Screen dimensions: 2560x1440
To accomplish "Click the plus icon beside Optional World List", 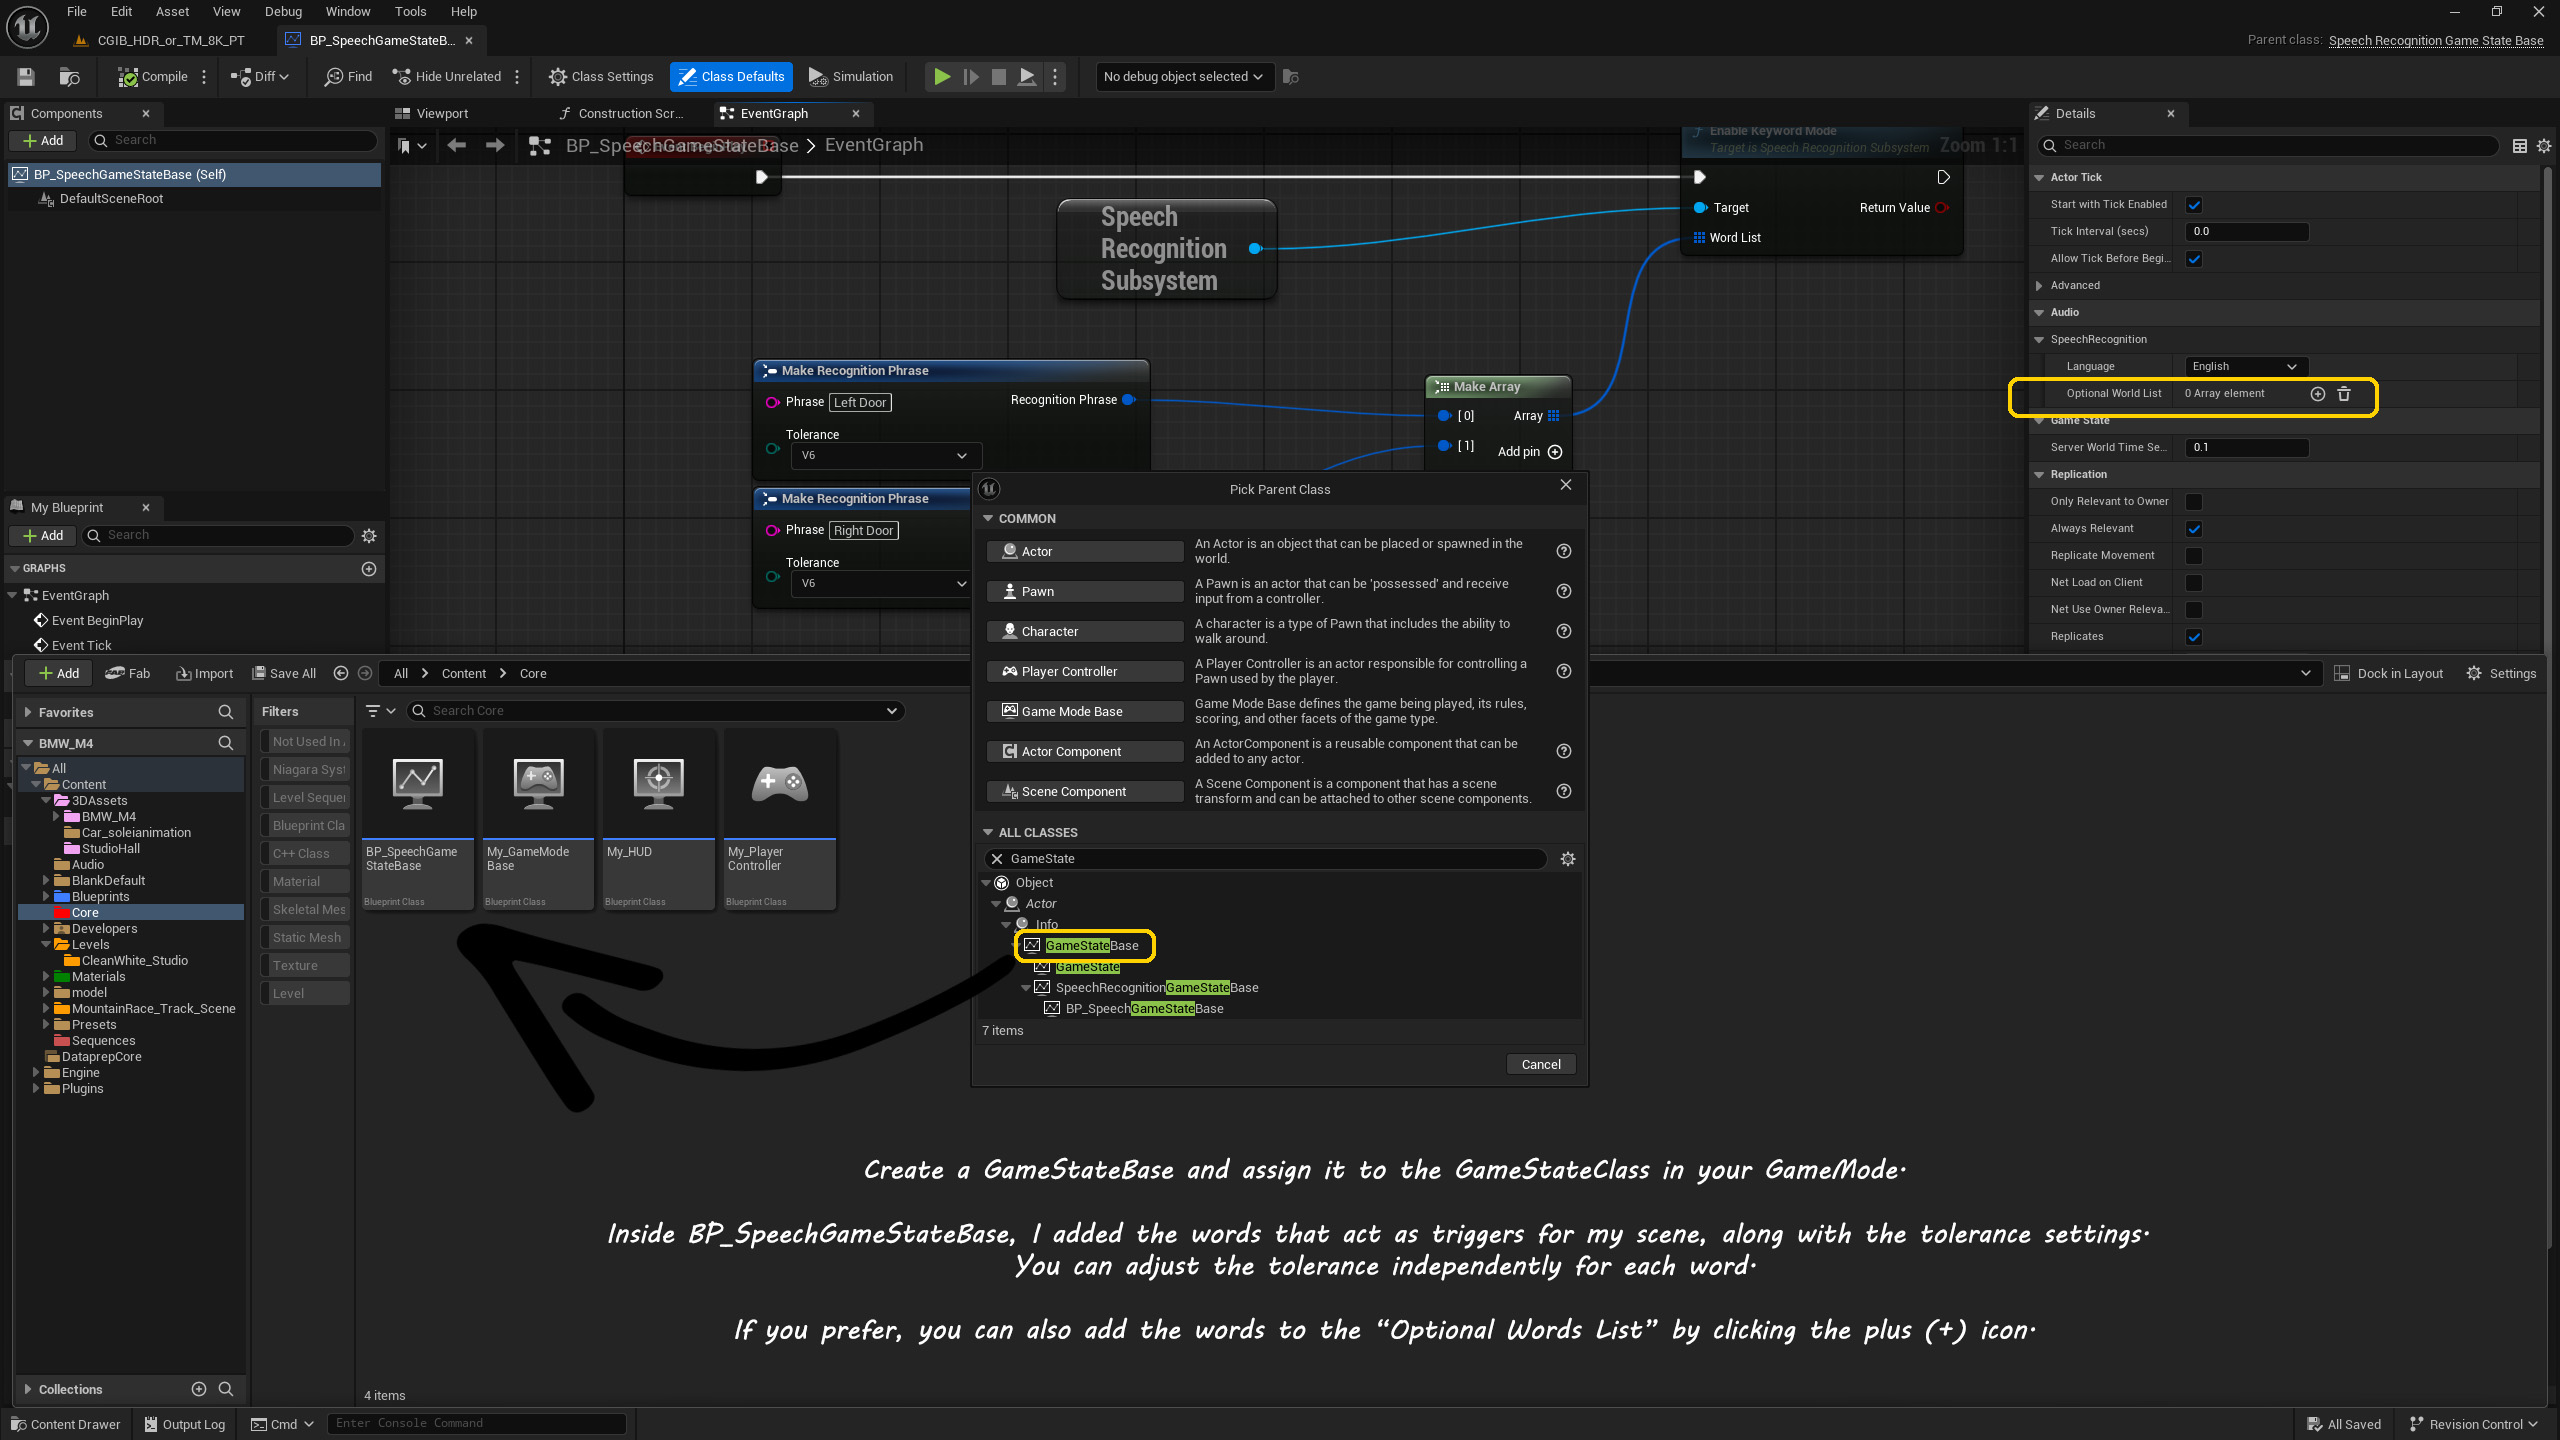I will click(2317, 394).
